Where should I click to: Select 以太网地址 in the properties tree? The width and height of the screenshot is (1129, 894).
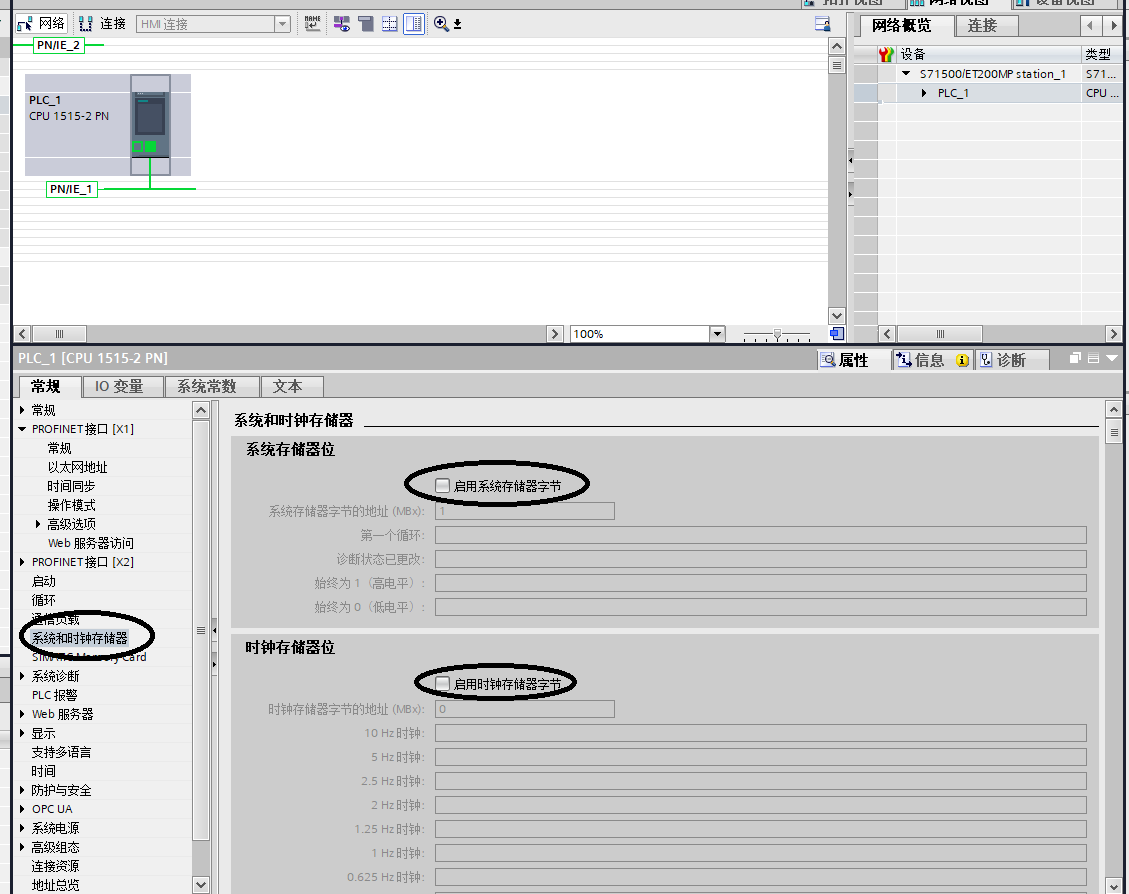tap(78, 467)
